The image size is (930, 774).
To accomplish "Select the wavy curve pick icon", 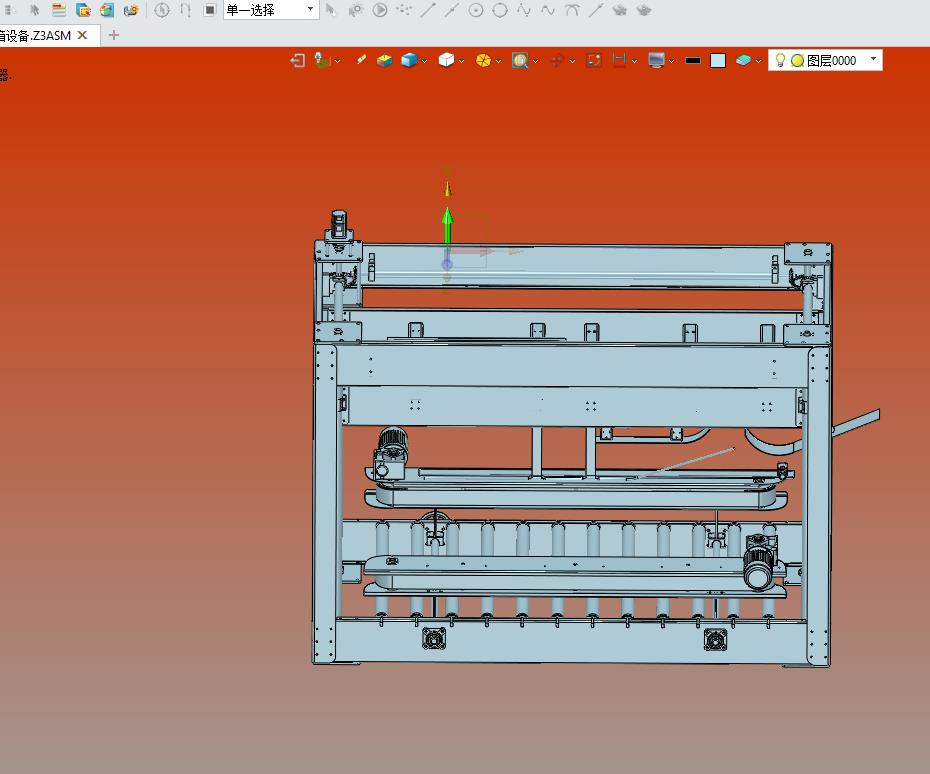I will click(547, 9).
